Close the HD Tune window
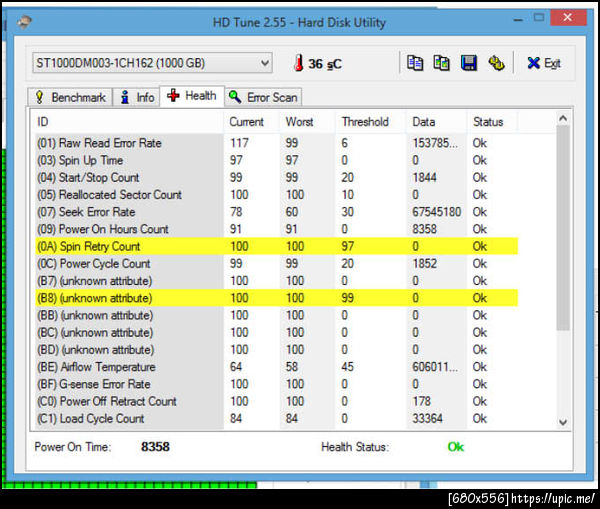600x509 pixels. click(568, 18)
